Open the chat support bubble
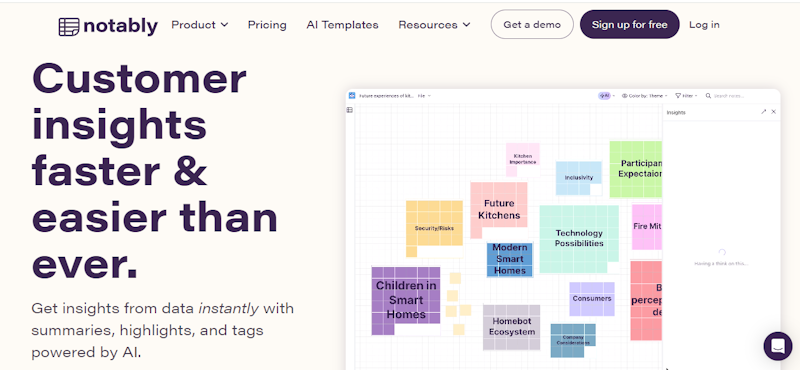Screen dimensions: 800x370 (x=778, y=346)
